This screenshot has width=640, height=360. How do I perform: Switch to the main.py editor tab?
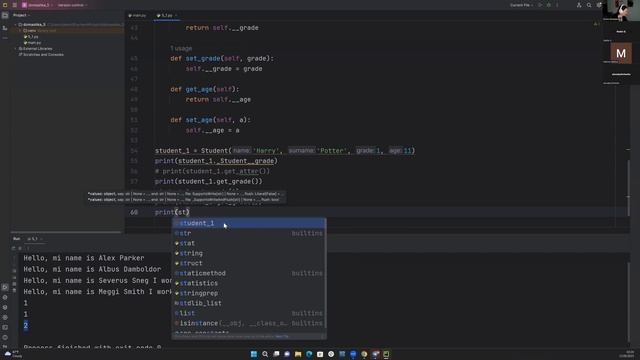click(x=138, y=16)
